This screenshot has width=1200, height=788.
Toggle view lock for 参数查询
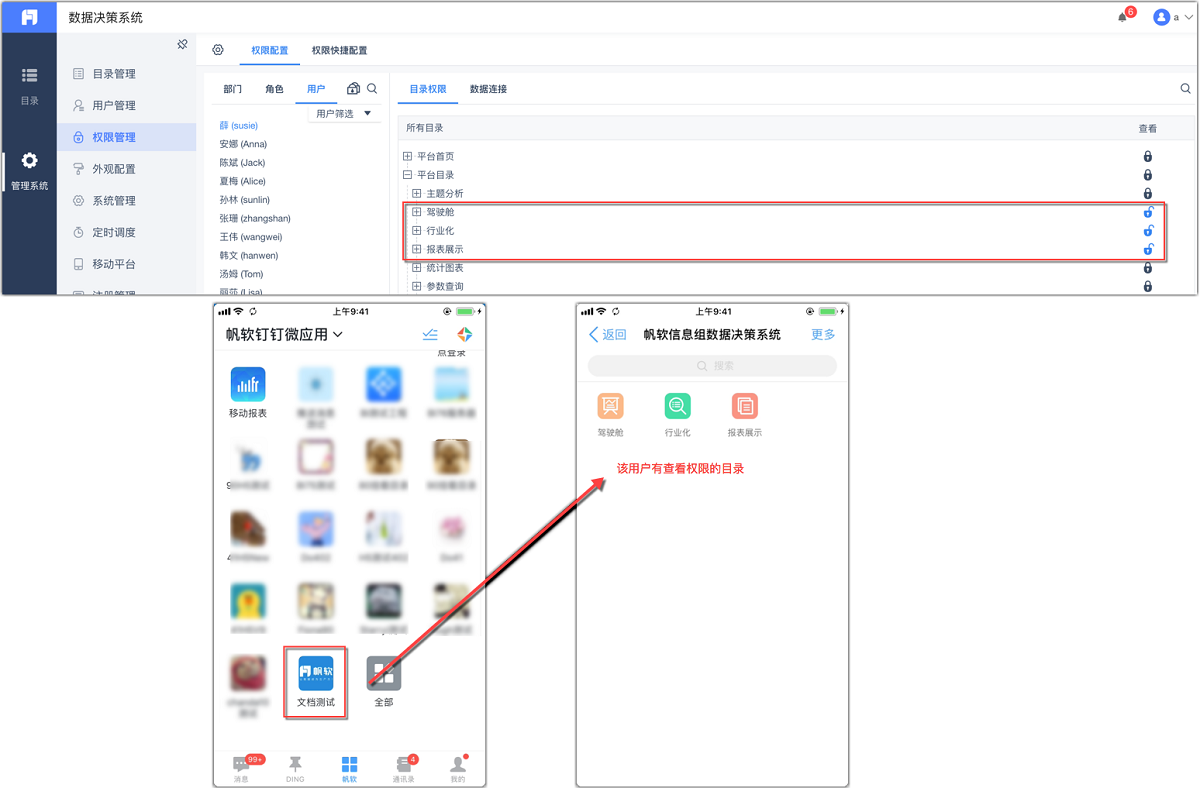click(x=1148, y=286)
